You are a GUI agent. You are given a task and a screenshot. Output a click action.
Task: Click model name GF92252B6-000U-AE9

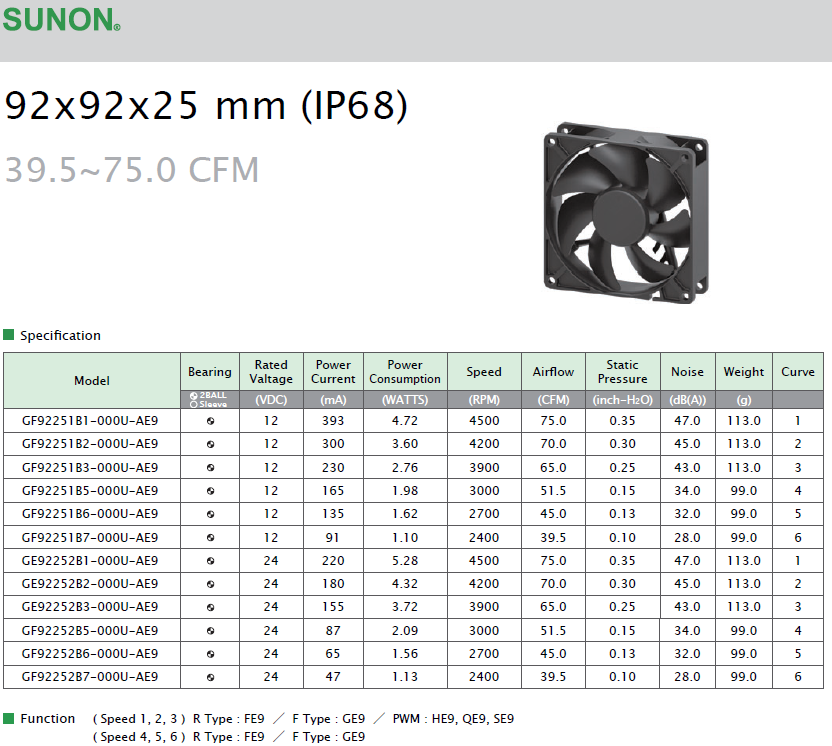(90, 654)
